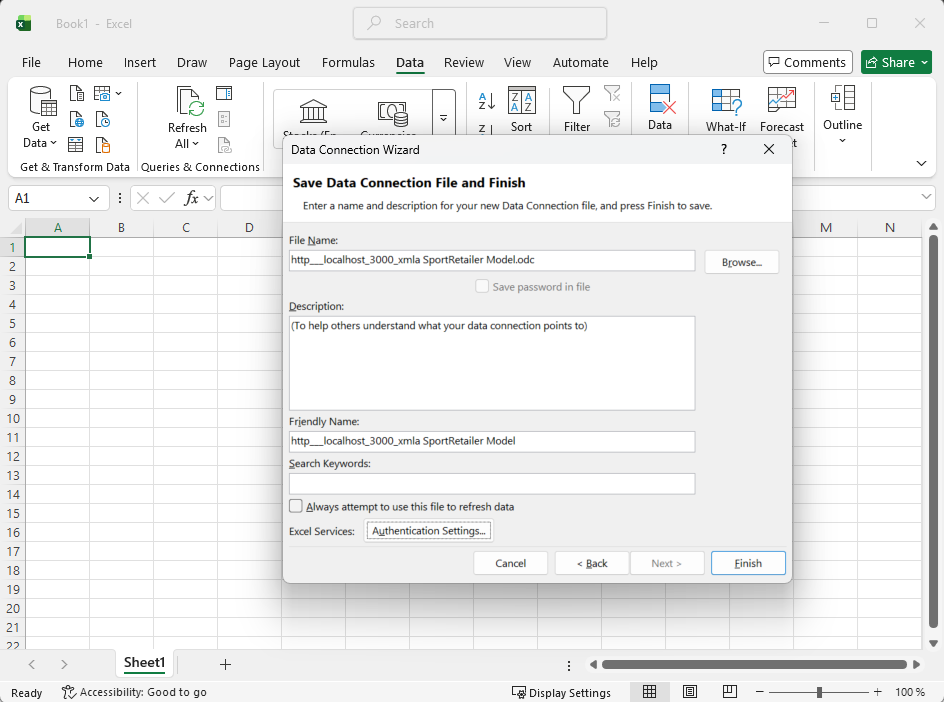
Task: Choose the From Web icon
Action: [76, 119]
